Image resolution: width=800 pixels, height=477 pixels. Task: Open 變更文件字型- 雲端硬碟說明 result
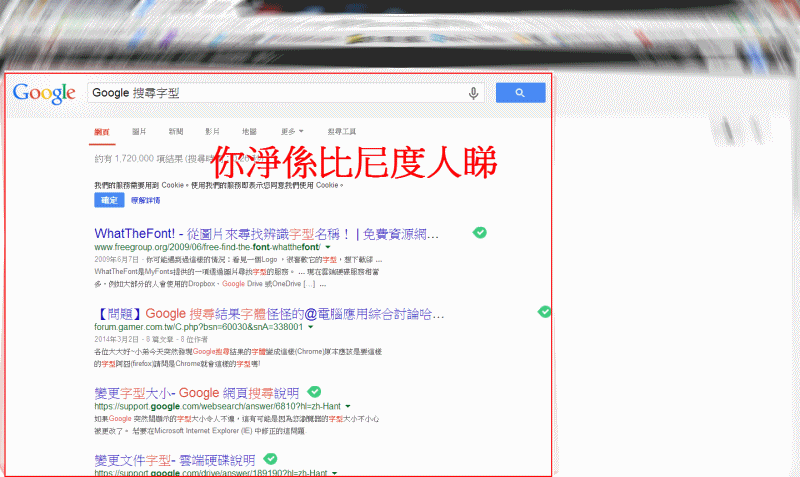(174, 460)
